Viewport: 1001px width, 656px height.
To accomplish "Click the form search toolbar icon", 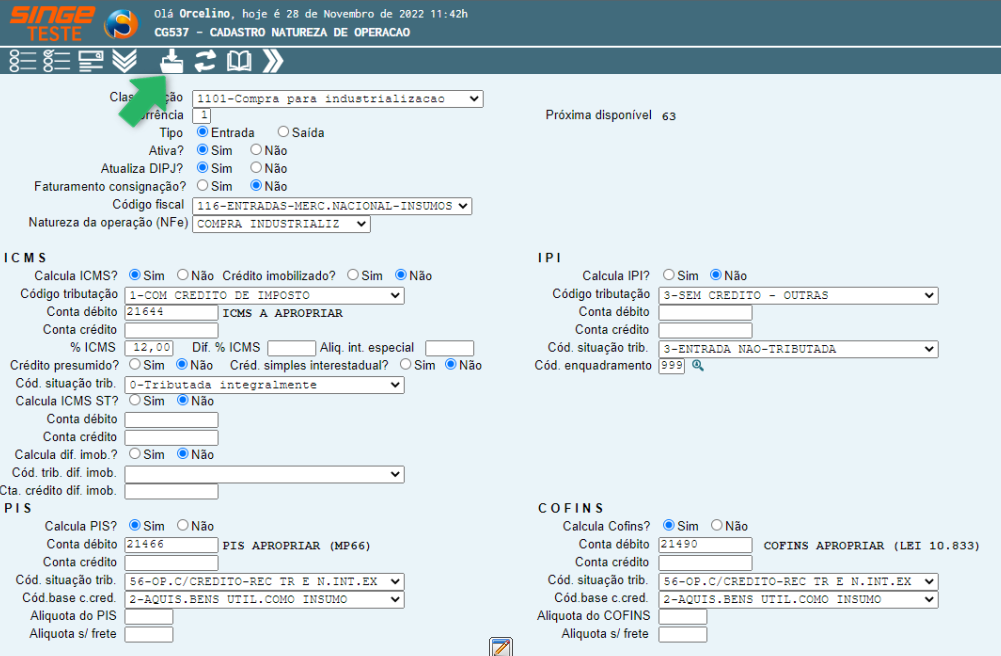I will [91, 61].
